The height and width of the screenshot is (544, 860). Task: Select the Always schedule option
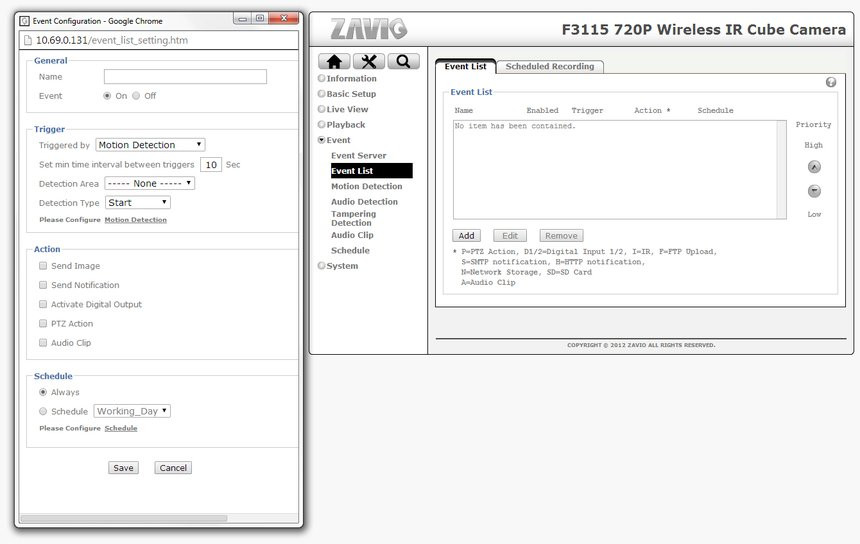43,392
